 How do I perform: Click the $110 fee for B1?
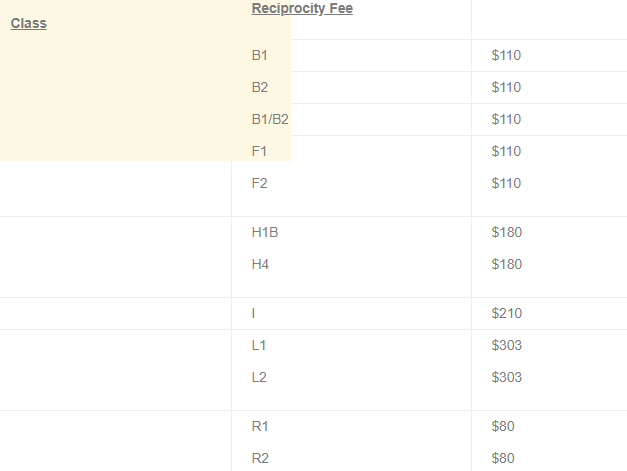tap(506, 55)
